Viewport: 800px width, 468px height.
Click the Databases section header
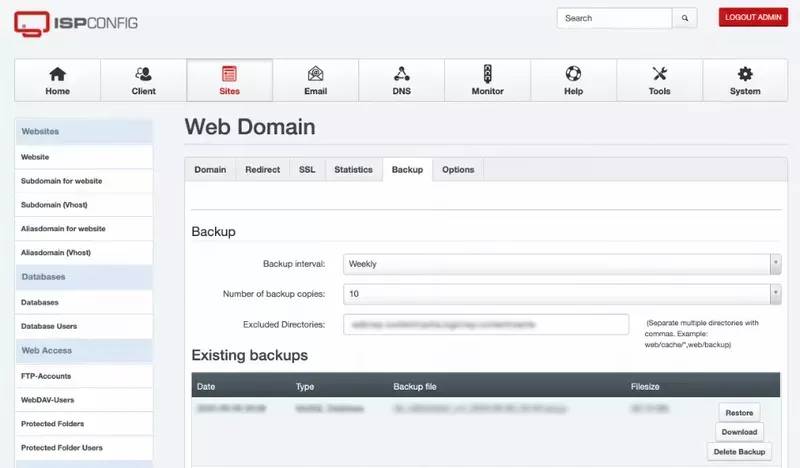84,277
